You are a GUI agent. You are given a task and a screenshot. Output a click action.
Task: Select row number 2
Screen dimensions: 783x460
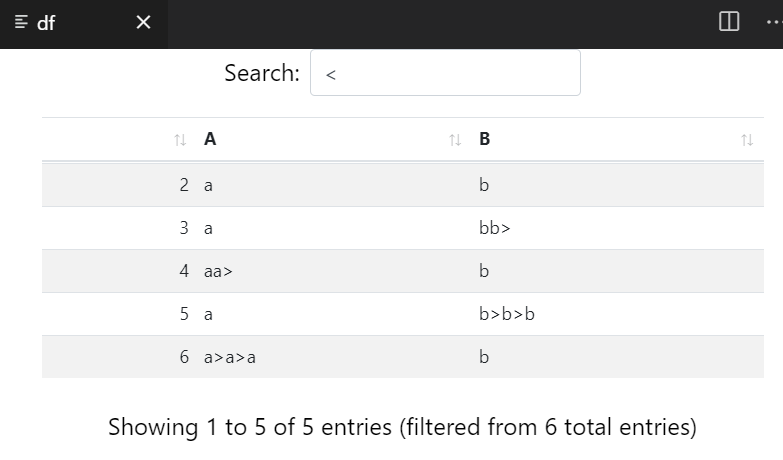point(184,185)
